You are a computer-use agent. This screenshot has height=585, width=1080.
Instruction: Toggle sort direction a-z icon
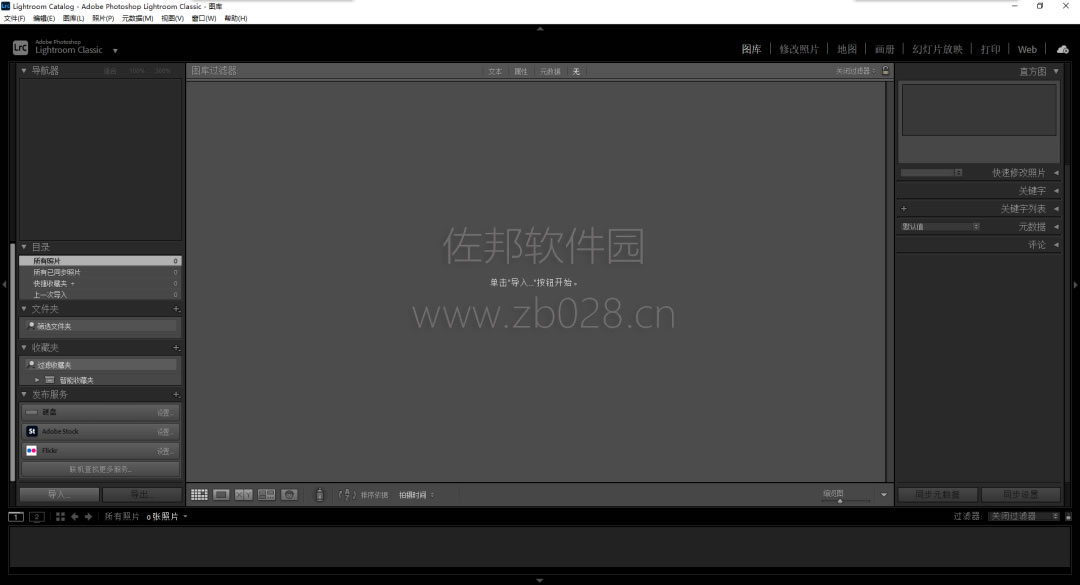pos(346,495)
